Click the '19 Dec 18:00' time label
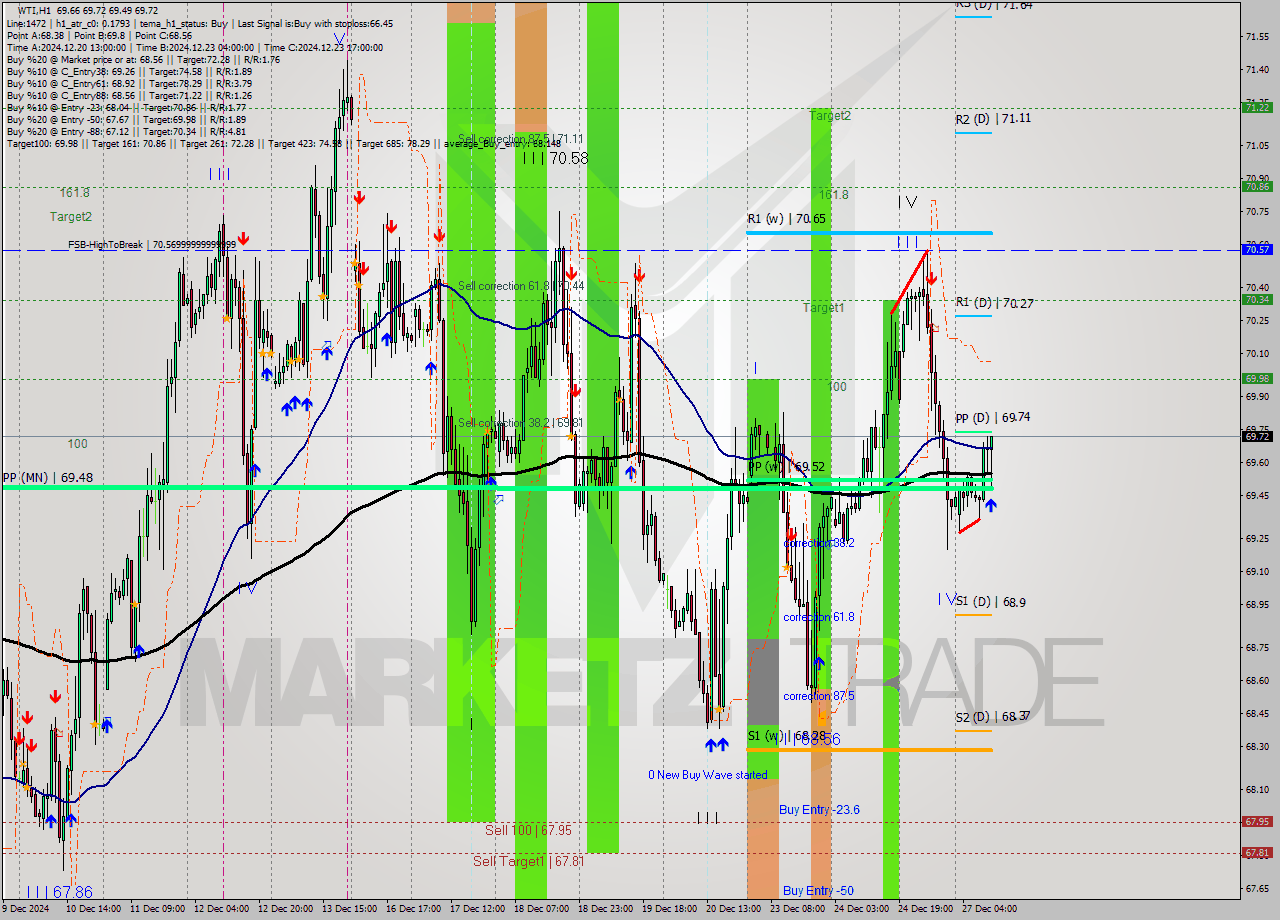This screenshot has height=920, width=1280. (x=668, y=909)
